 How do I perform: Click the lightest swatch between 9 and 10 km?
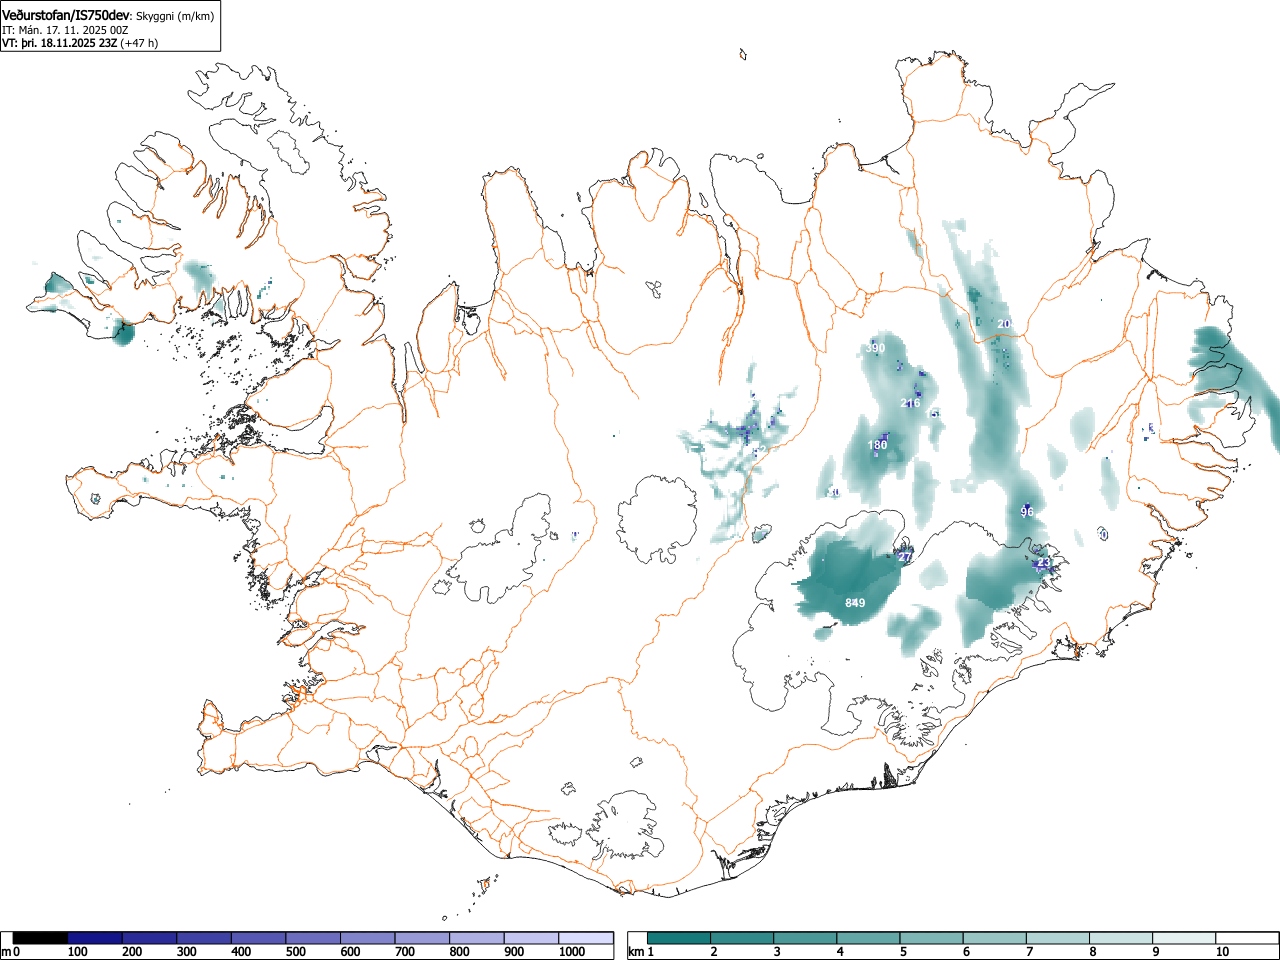coord(1183,938)
